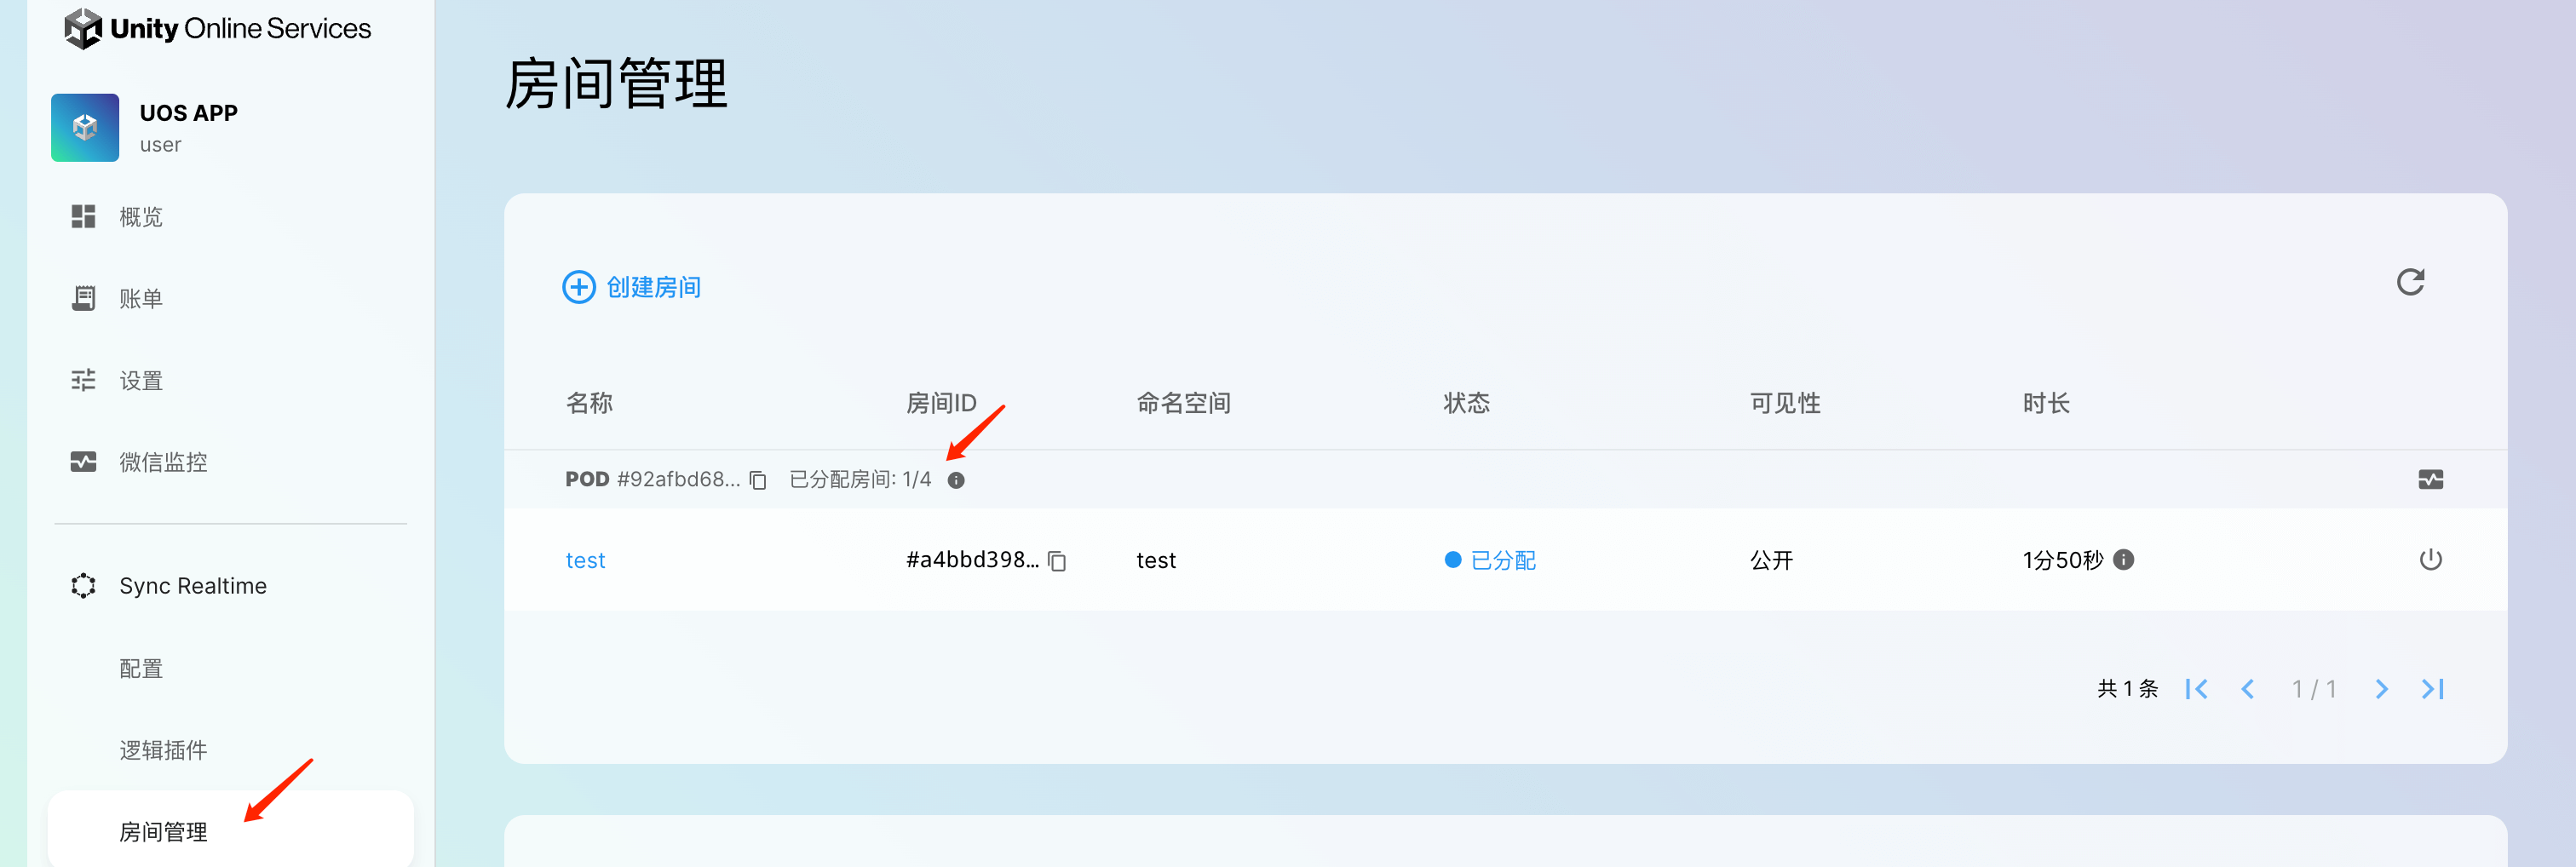
Task: Click the refresh icon above the room table
Action: tap(2410, 283)
